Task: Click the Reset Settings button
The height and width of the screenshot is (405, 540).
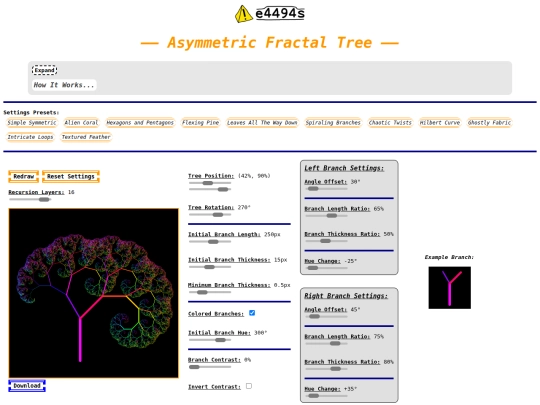Action: [x=71, y=176]
